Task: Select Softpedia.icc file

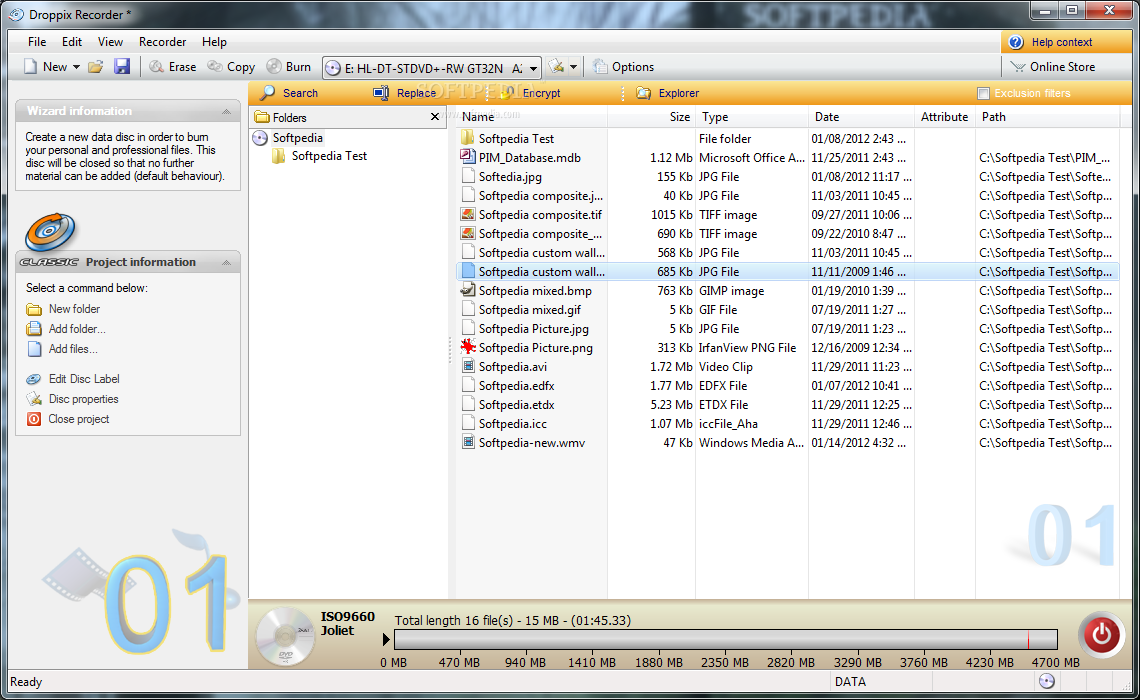Action: [x=513, y=424]
